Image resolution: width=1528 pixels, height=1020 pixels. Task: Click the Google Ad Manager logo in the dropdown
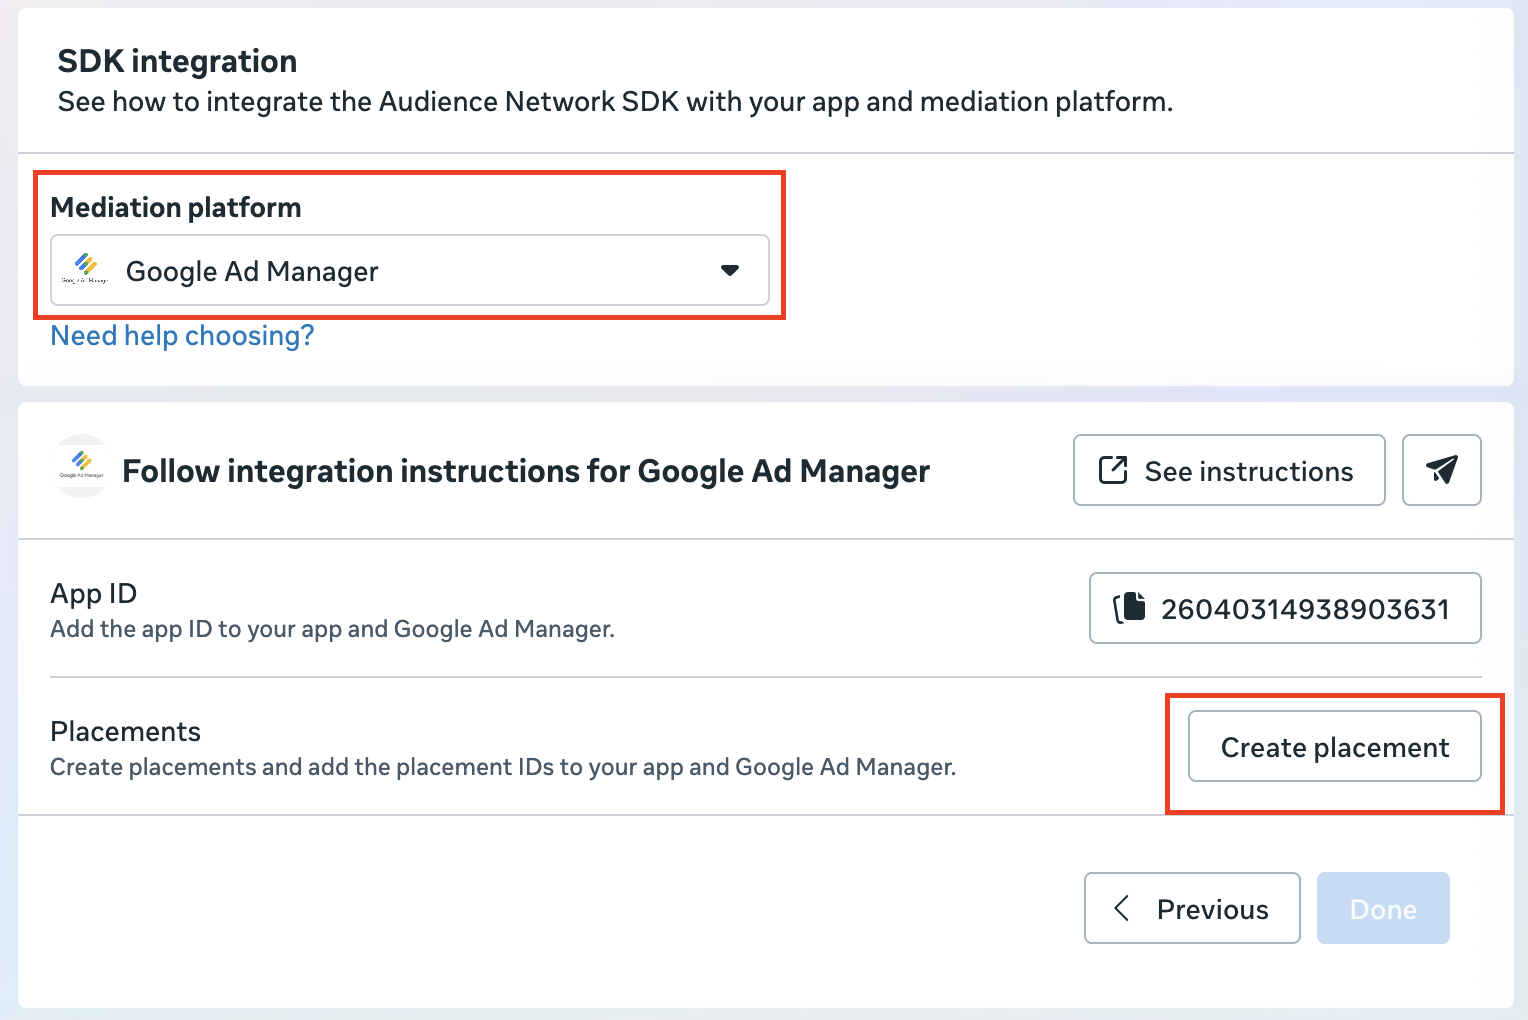85,269
